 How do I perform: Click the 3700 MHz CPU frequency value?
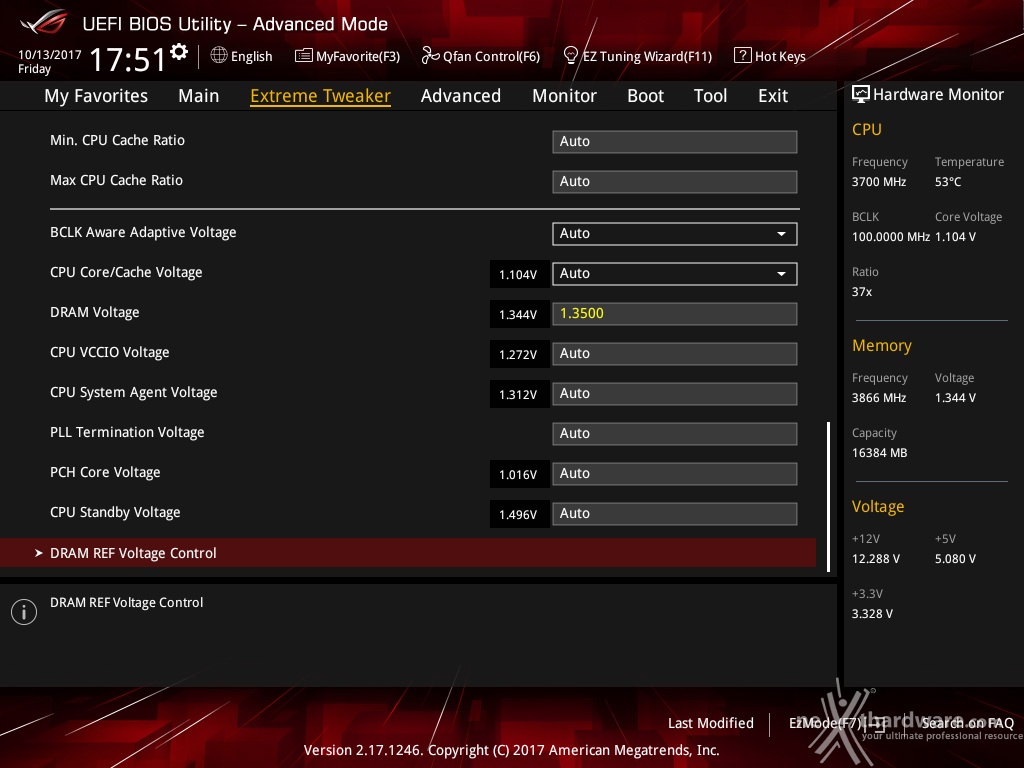(879, 182)
